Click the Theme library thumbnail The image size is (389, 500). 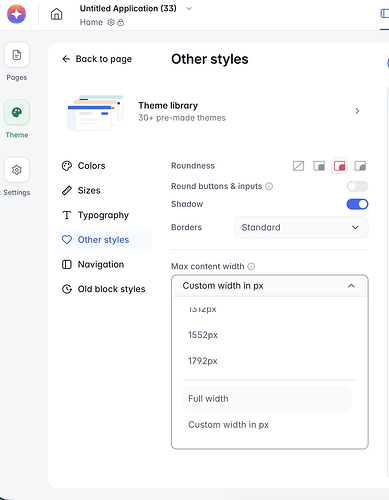95,112
